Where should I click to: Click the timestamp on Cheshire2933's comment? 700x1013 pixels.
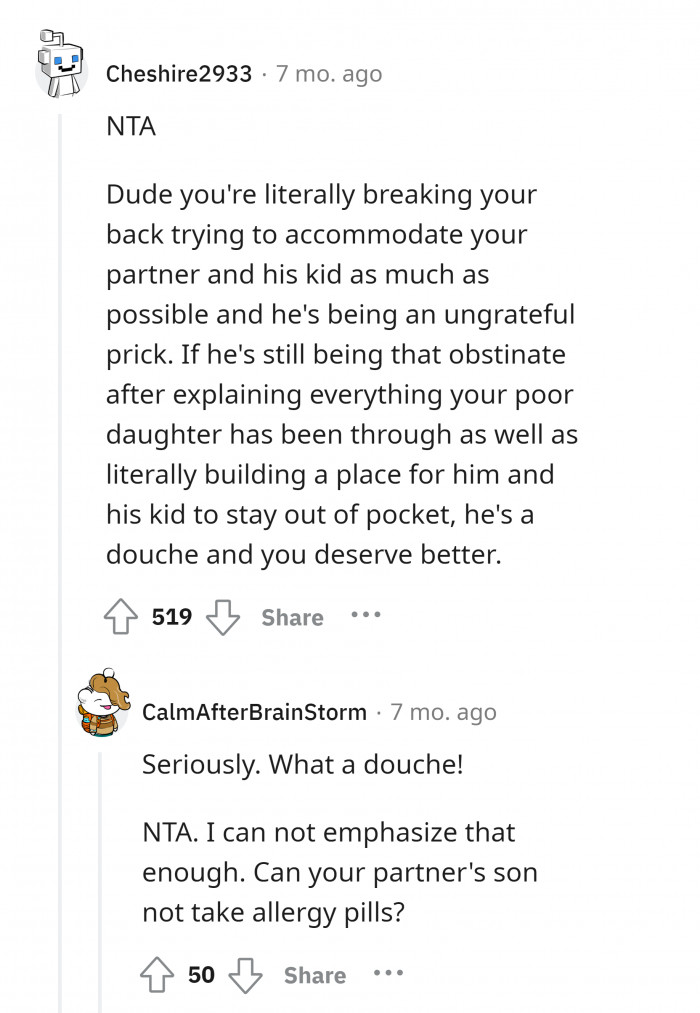click(328, 74)
